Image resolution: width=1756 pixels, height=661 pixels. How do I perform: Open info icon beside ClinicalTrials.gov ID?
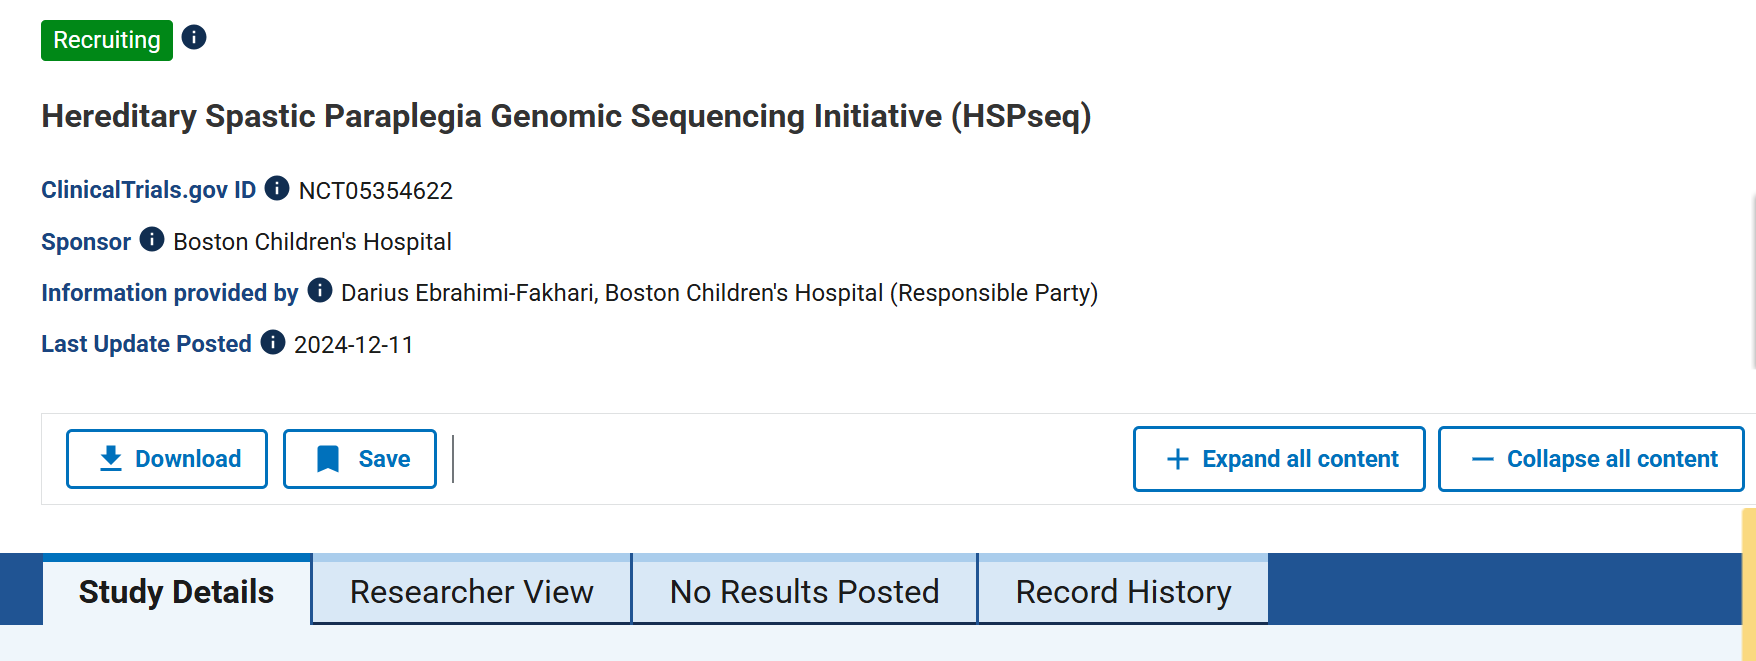click(277, 188)
